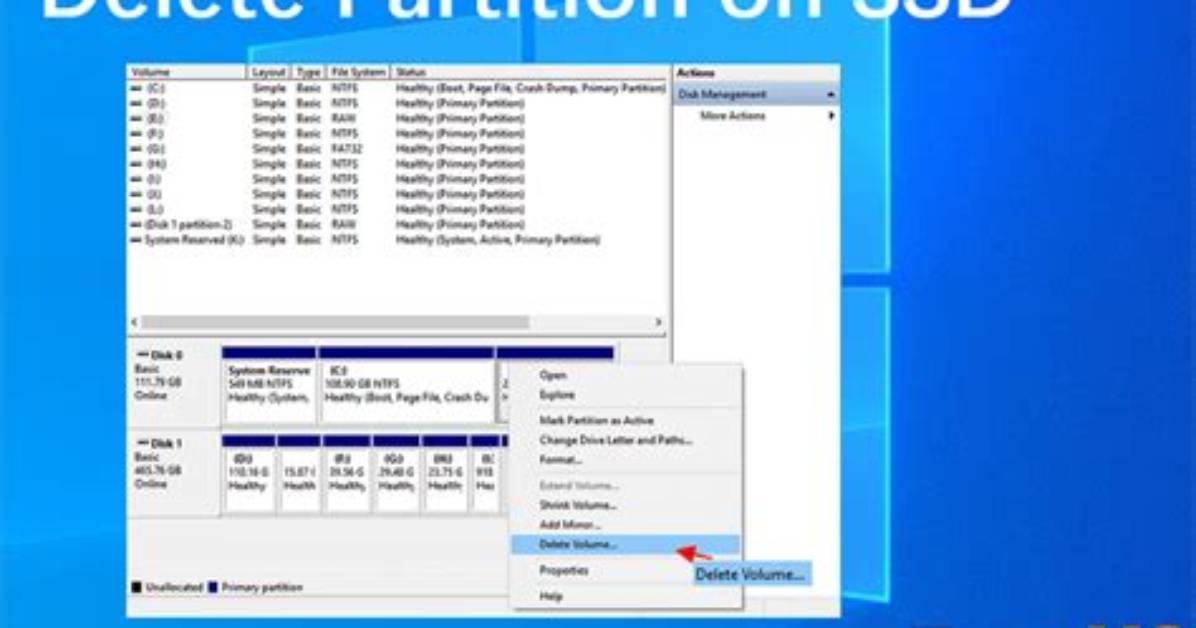The height and width of the screenshot is (628, 1196).
Task: Click the Disk 0 drive icon
Action: click(x=142, y=356)
